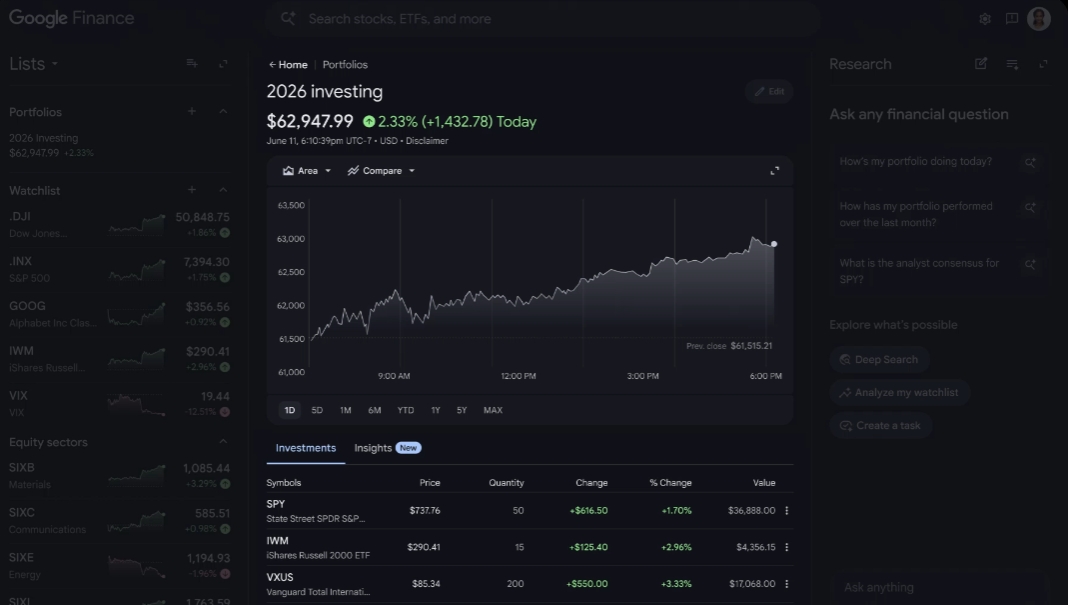Screen dimensions: 1068x605
Task: Click the Edit portfolio button
Action: click(769, 91)
